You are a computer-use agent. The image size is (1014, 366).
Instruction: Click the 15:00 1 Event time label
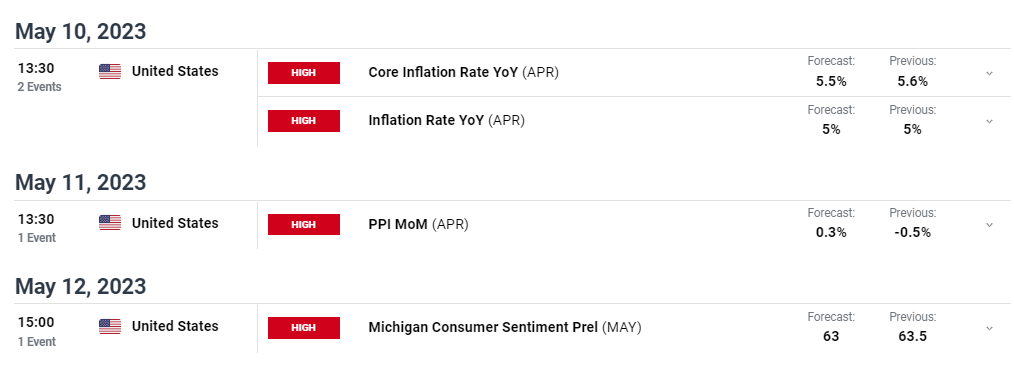click(x=37, y=331)
